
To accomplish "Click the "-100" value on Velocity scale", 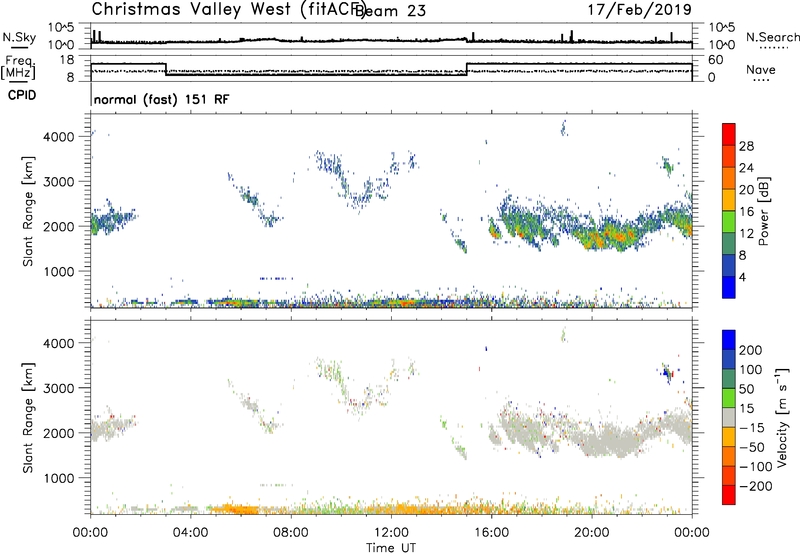I will coord(755,467).
